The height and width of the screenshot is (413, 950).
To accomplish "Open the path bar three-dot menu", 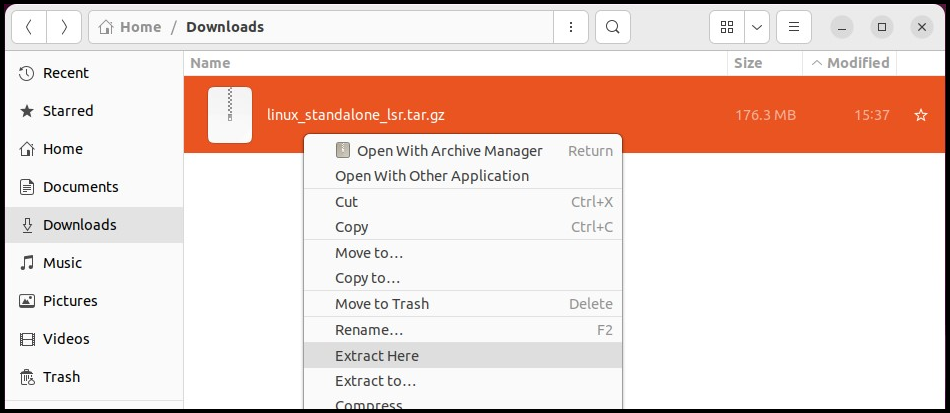I will click(x=571, y=27).
